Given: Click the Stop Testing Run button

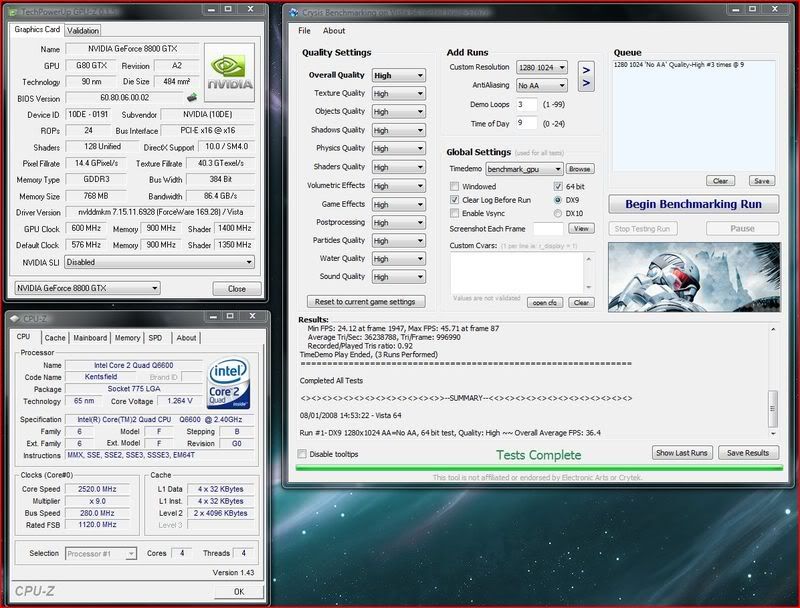Looking at the screenshot, I should [x=643, y=229].
